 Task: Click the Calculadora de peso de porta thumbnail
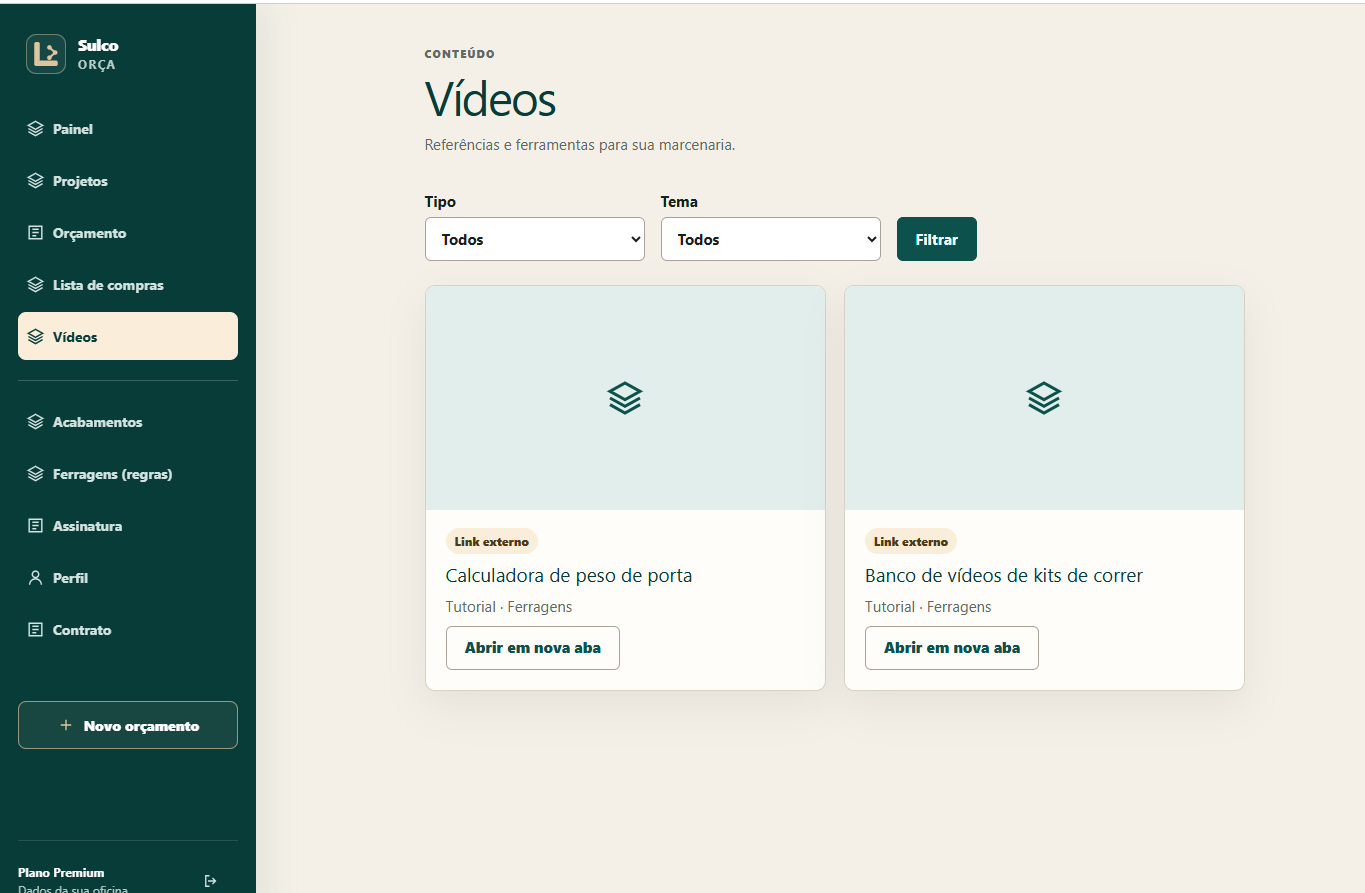point(625,398)
